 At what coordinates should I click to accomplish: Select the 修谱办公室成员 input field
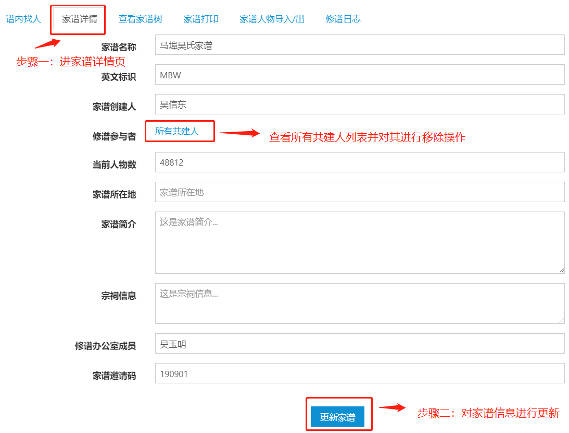(360, 344)
